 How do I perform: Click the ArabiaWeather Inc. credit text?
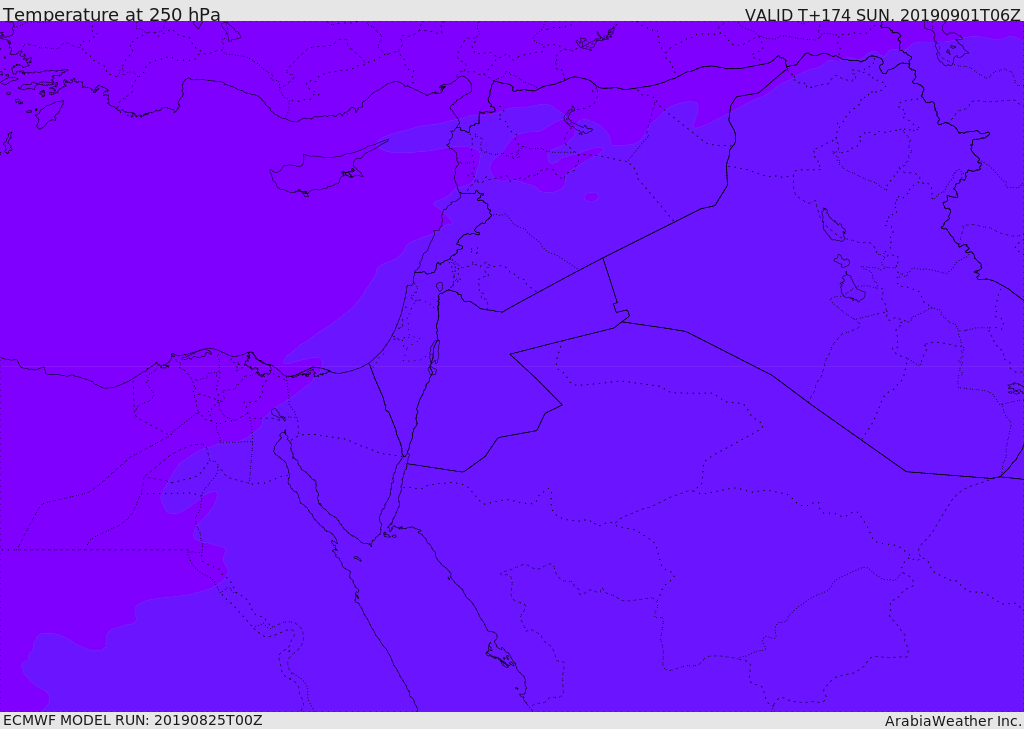point(953,720)
